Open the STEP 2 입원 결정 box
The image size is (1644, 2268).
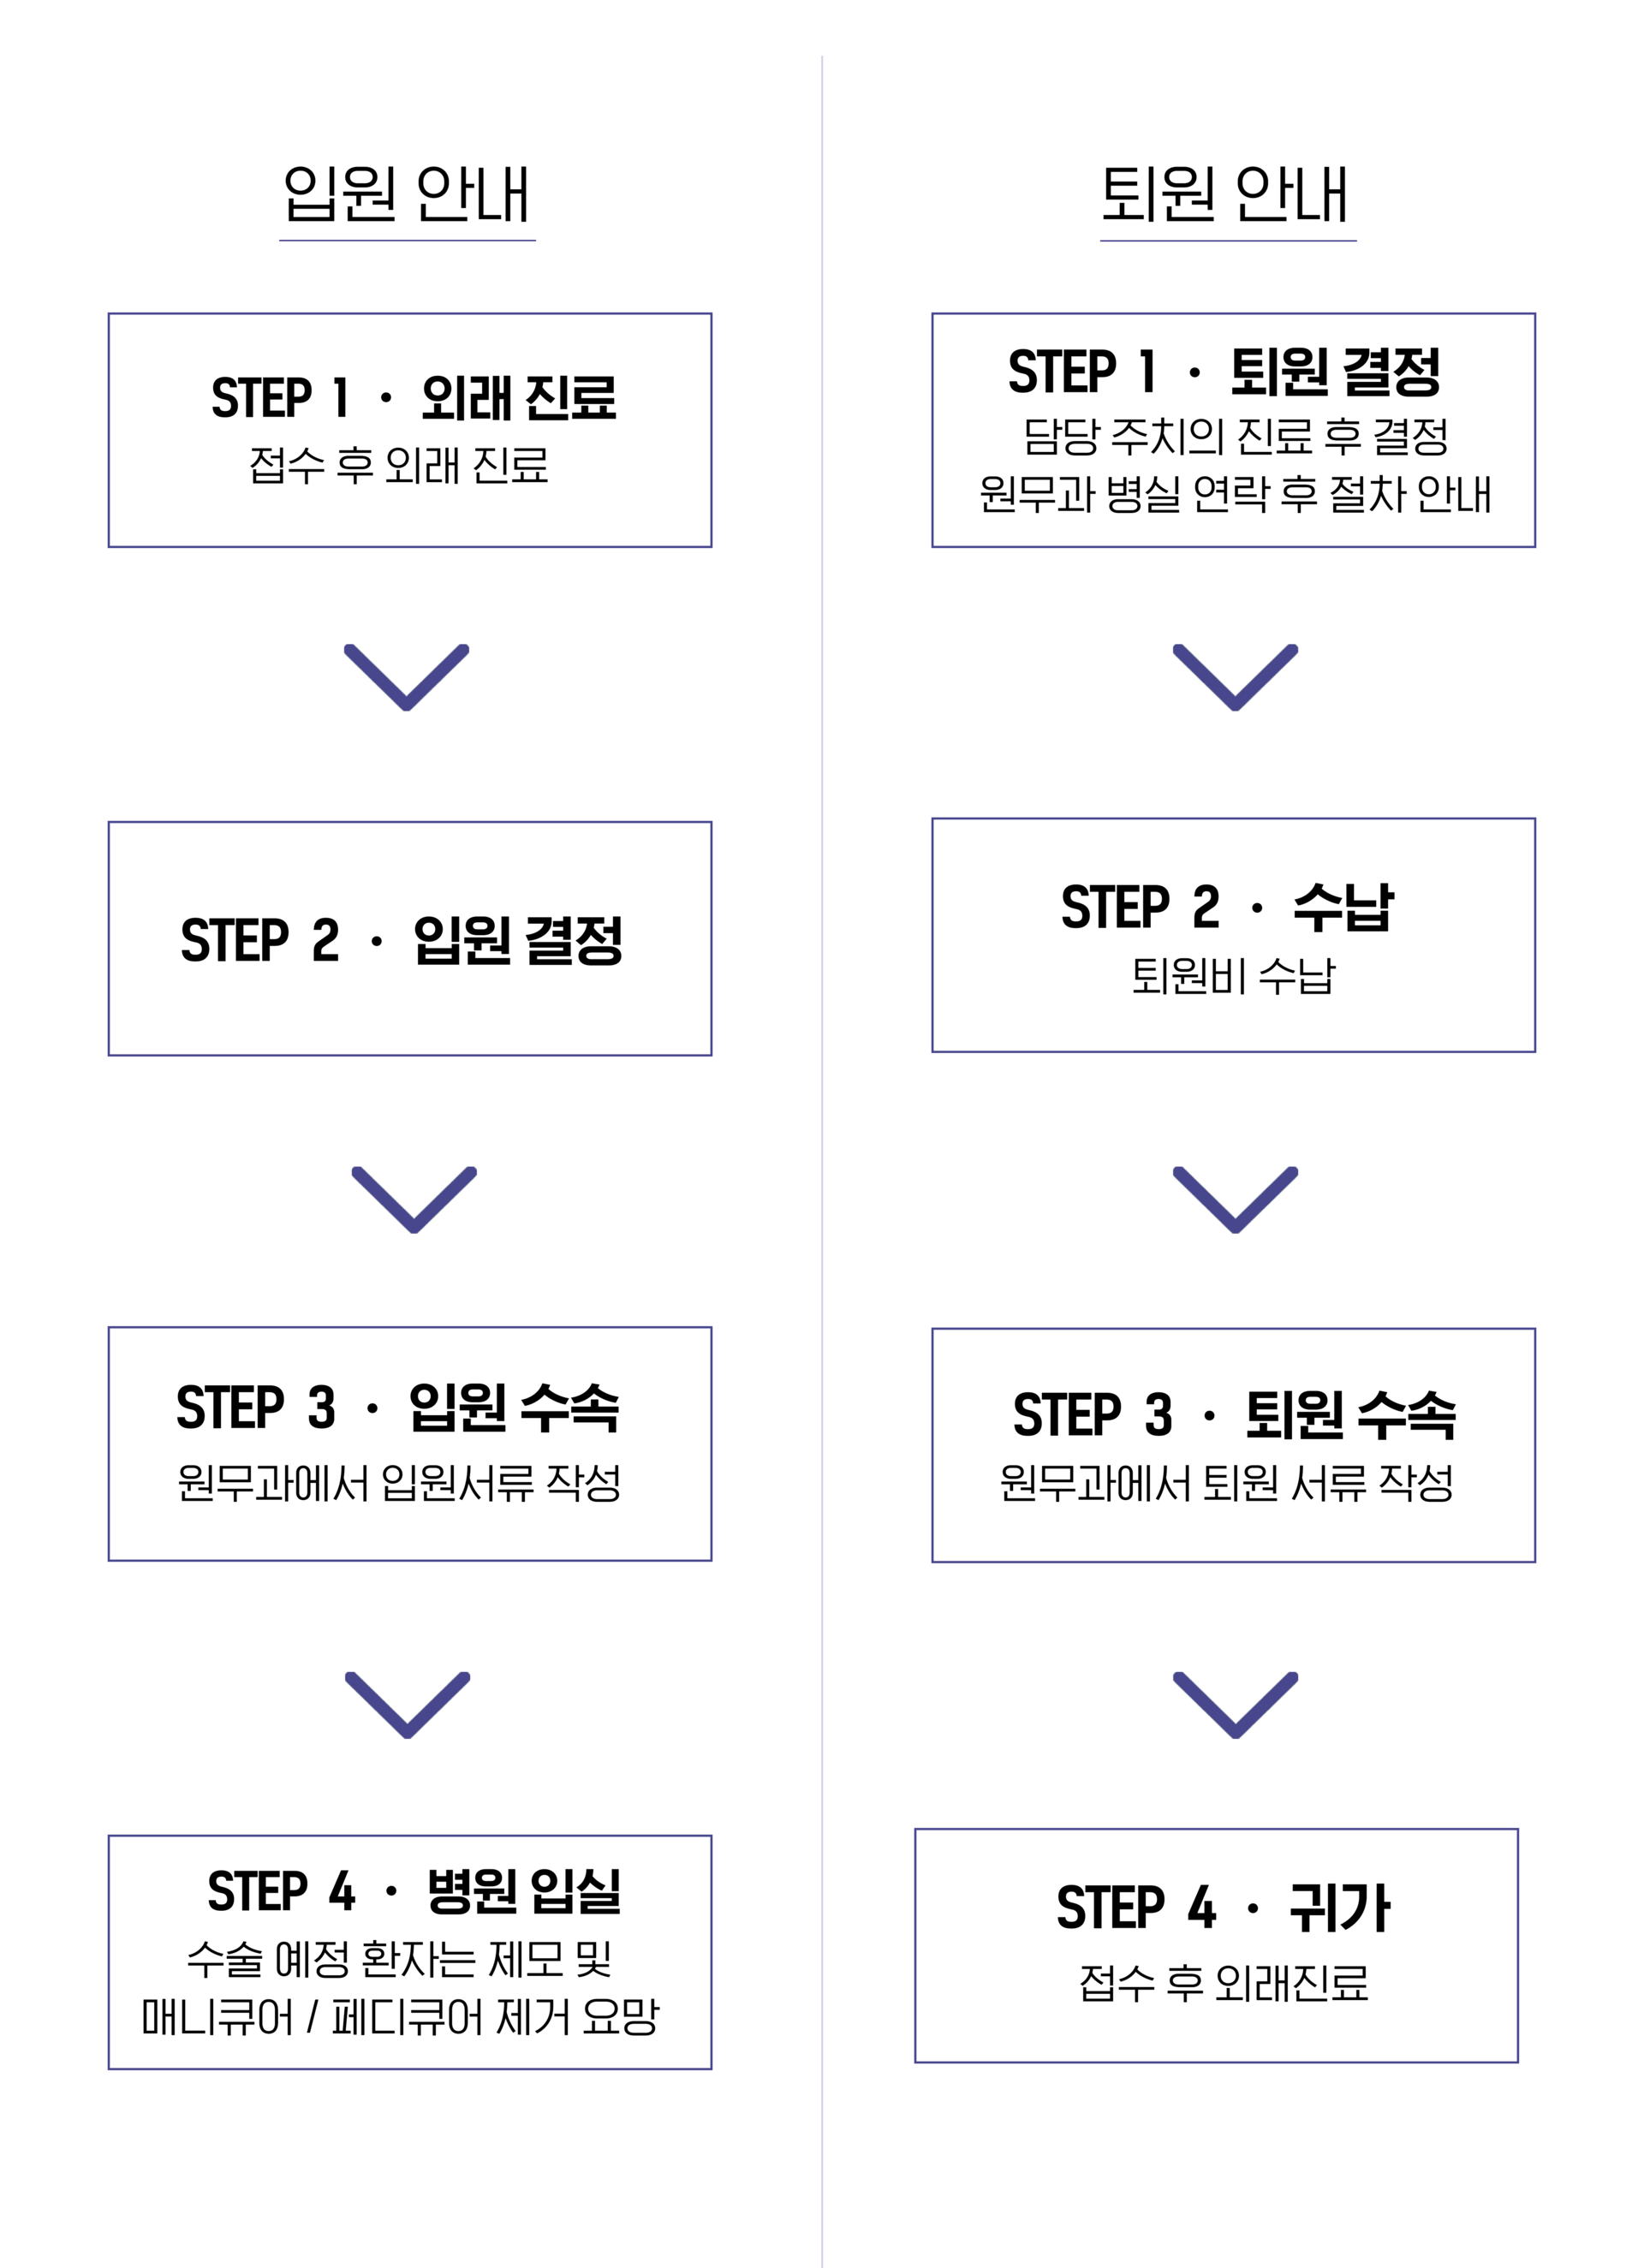click(410, 938)
